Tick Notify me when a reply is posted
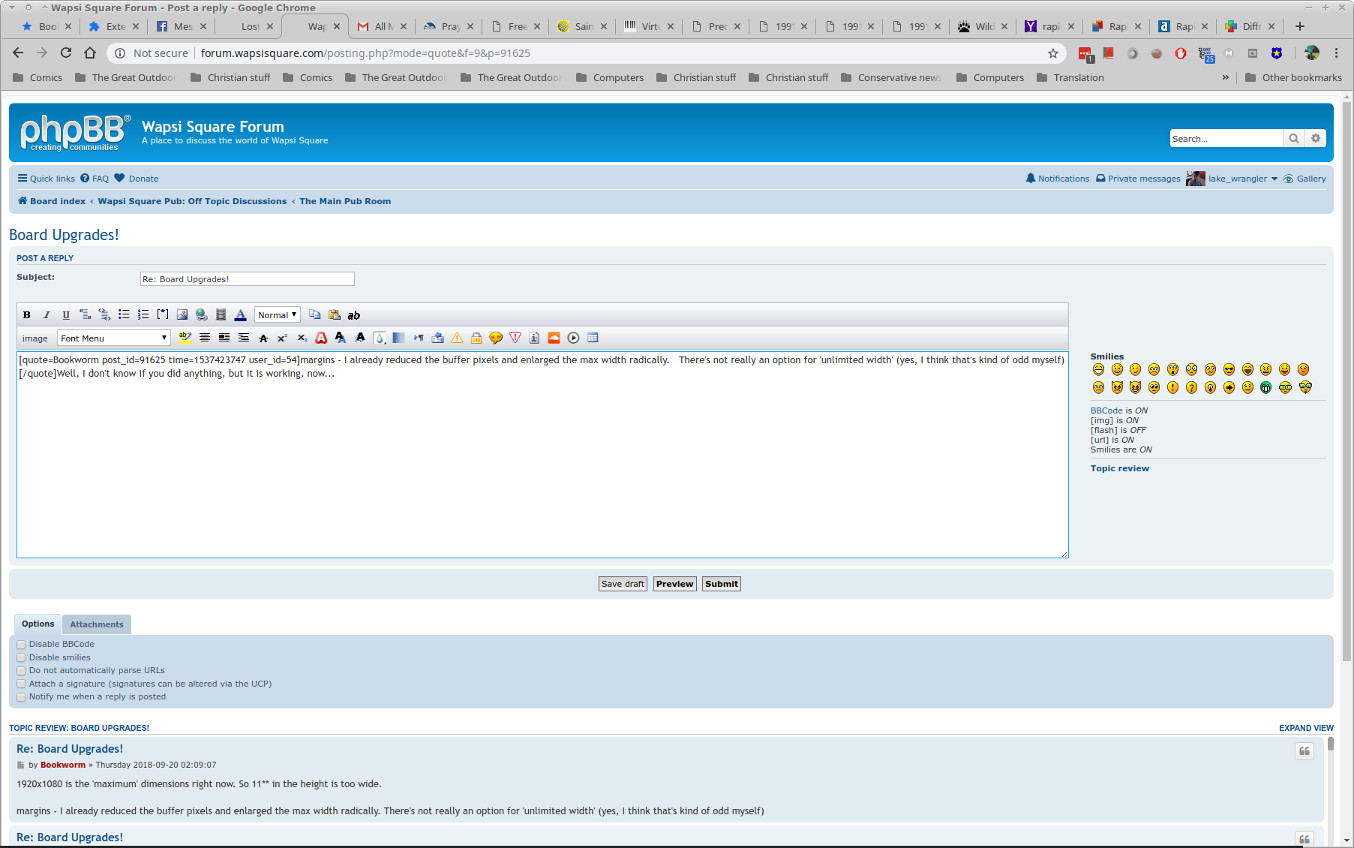1354x848 pixels. point(21,697)
